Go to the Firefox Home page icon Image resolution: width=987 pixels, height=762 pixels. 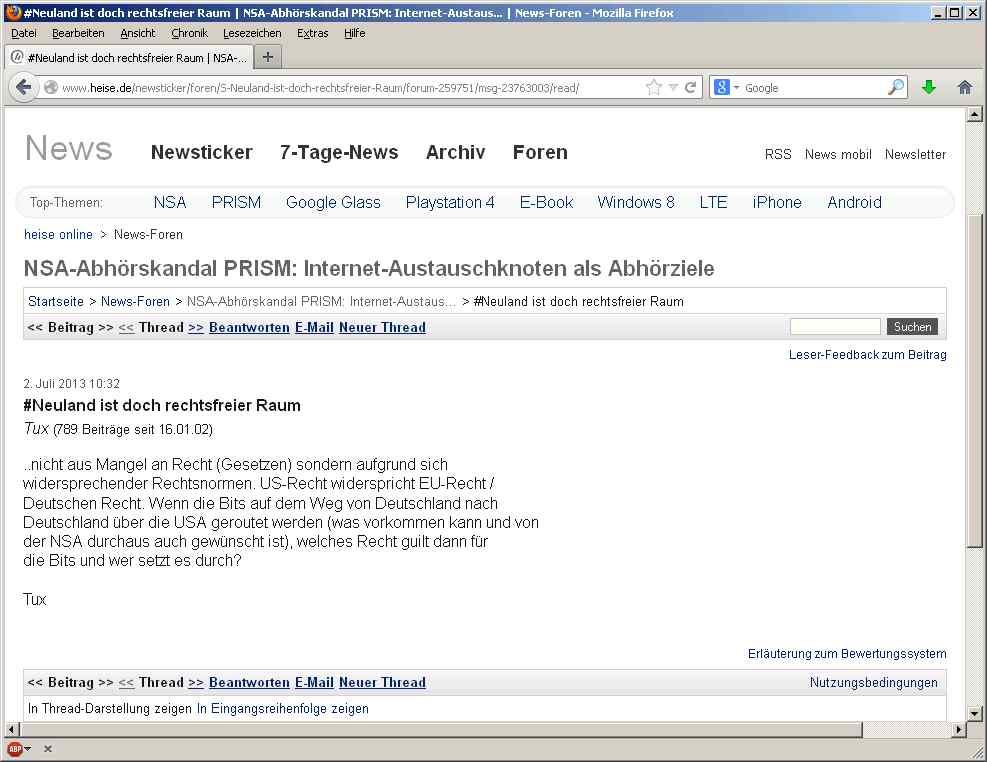(x=965, y=88)
